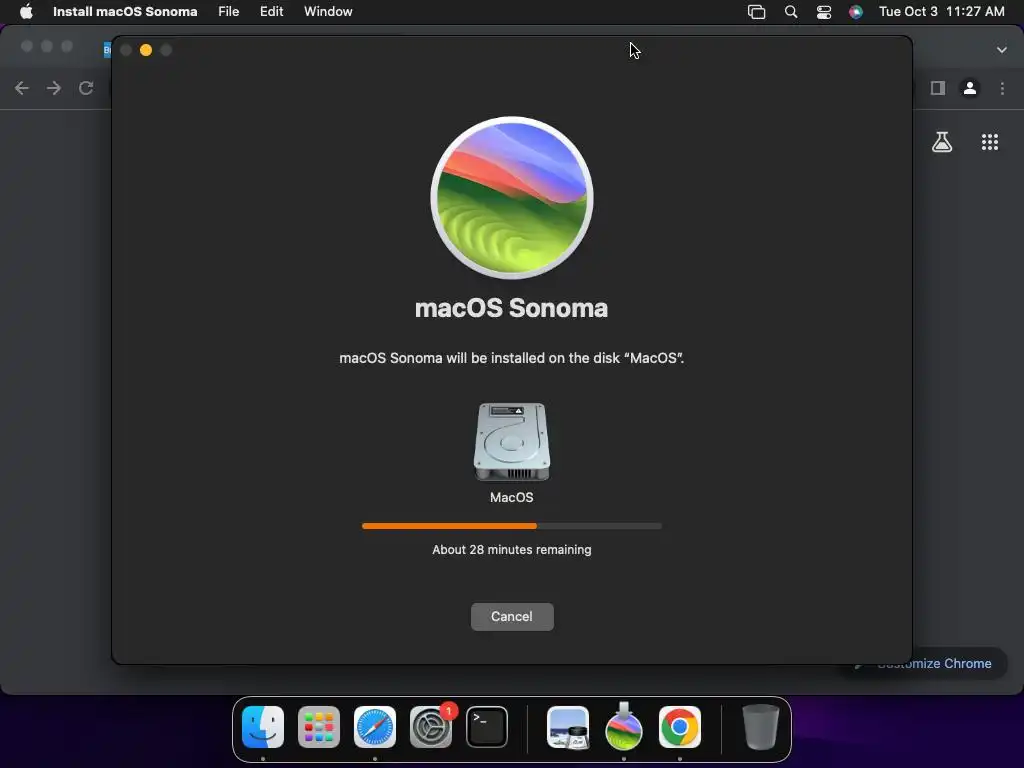Click the "MacOS" disk name label
This screenshot has height=768, width=1024.
pos(512,498)
